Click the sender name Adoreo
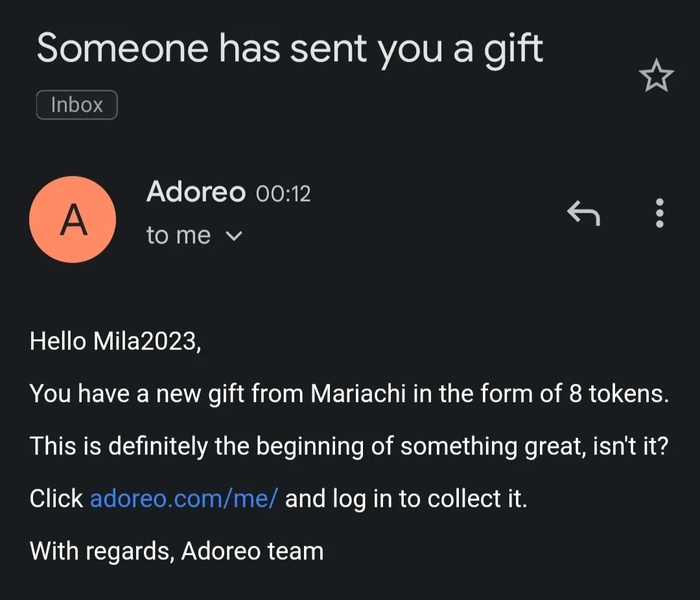The width and height of the screenshot is (700, 600). click(195, 192)
